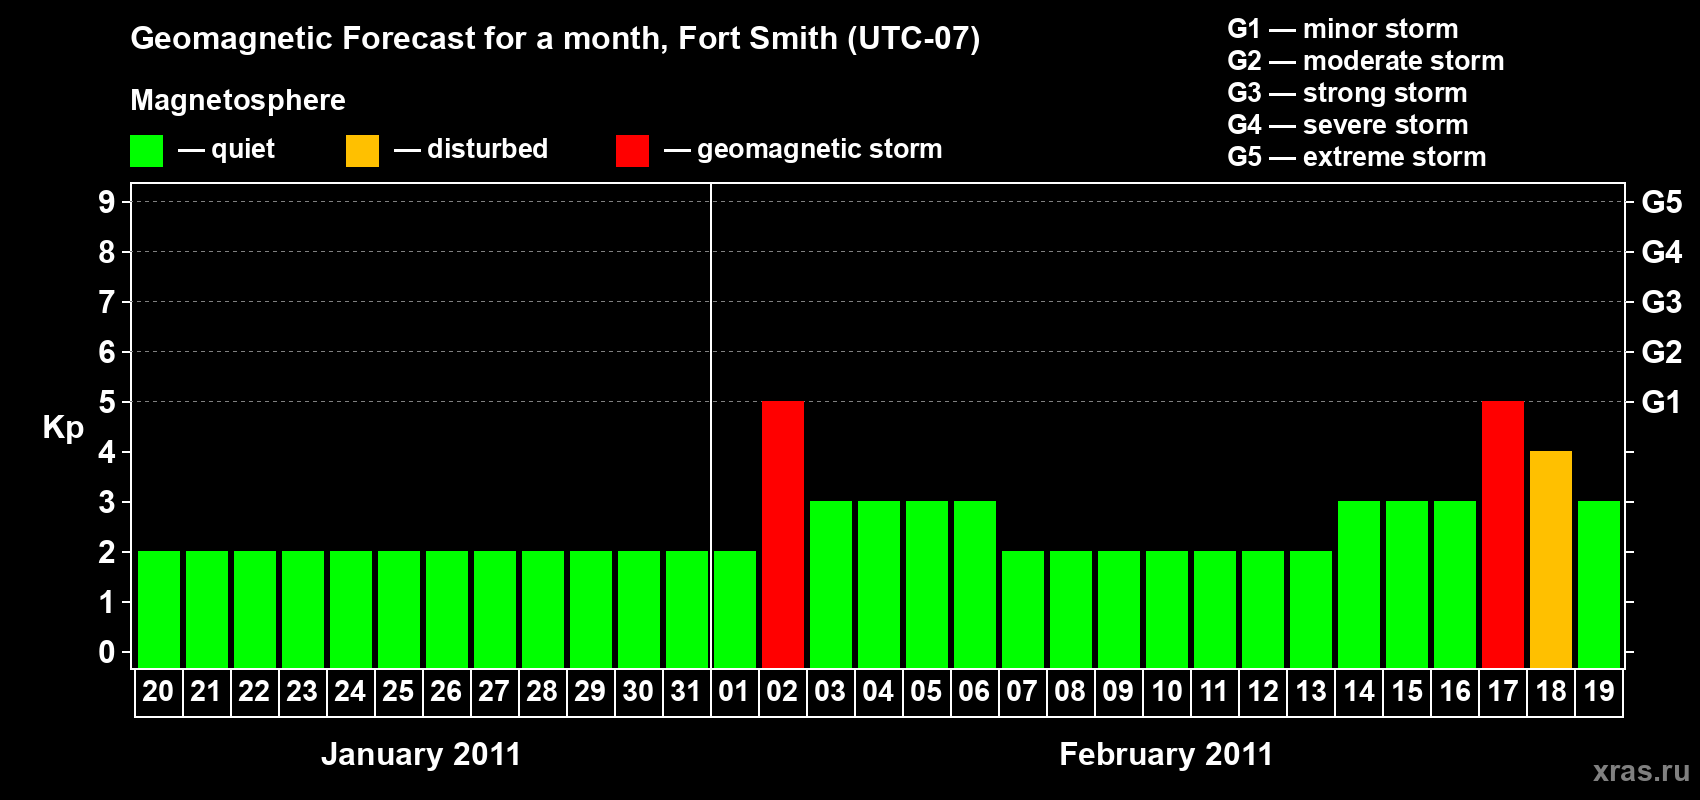Click the green quiet legend swatch

point(146,151)
